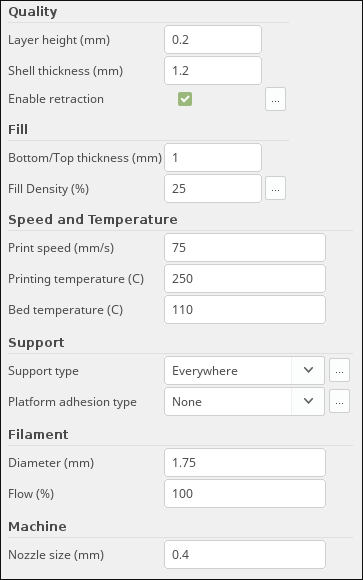Click the Fill Density value field
363x580 pixels.
tap(213, 189)
